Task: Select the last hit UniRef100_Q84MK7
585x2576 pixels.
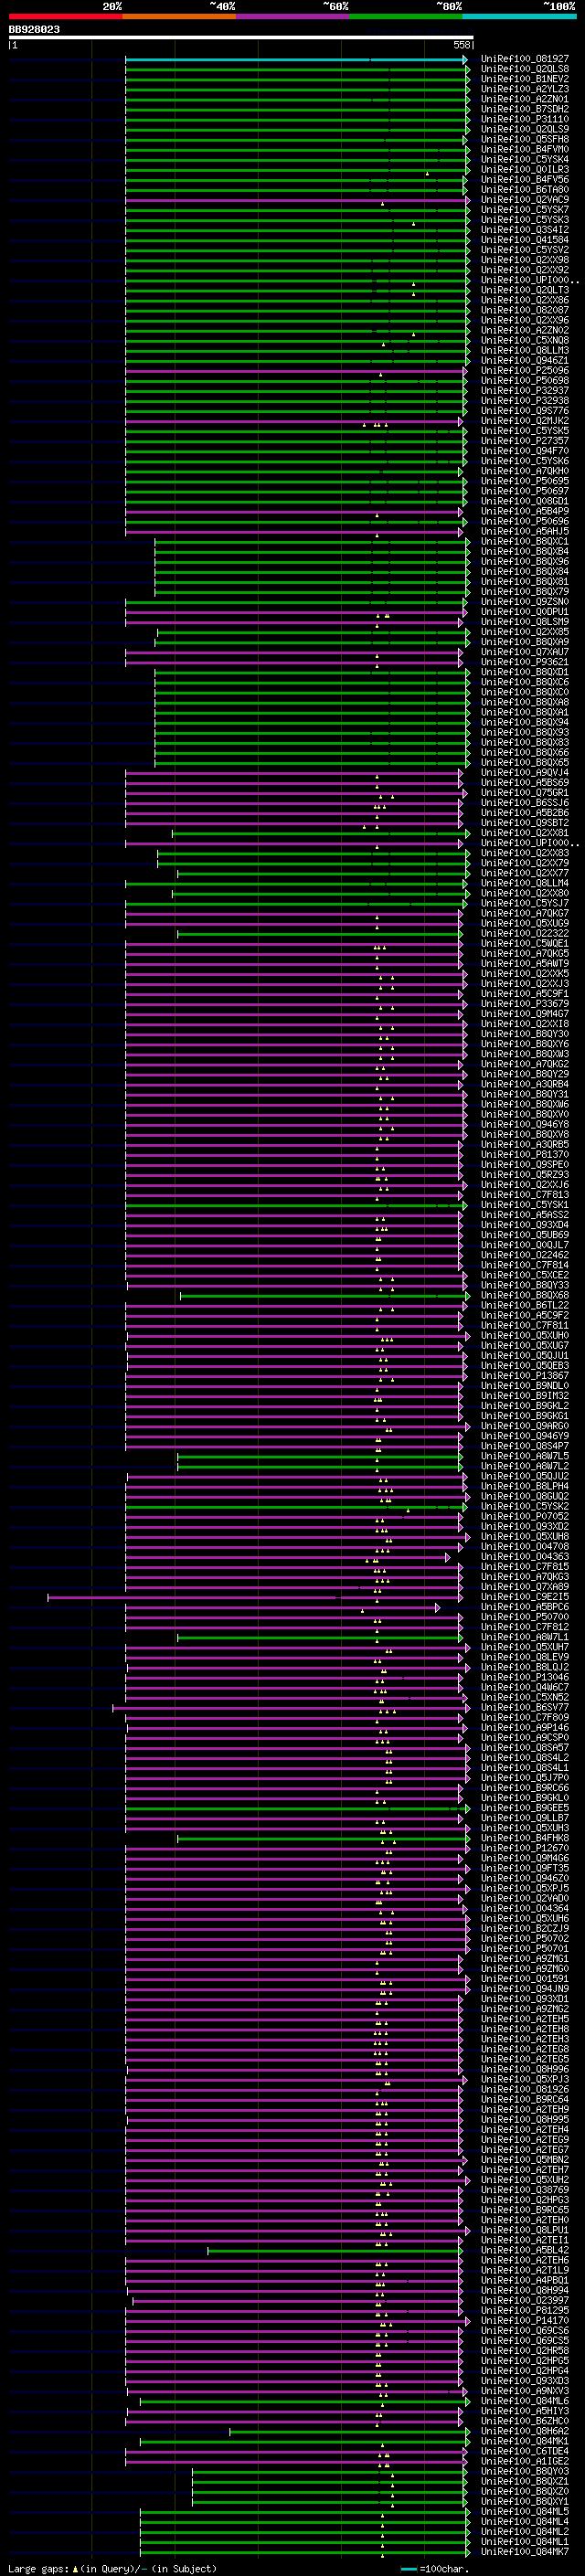Action: pyautogui.click(x=525, y=2552)
